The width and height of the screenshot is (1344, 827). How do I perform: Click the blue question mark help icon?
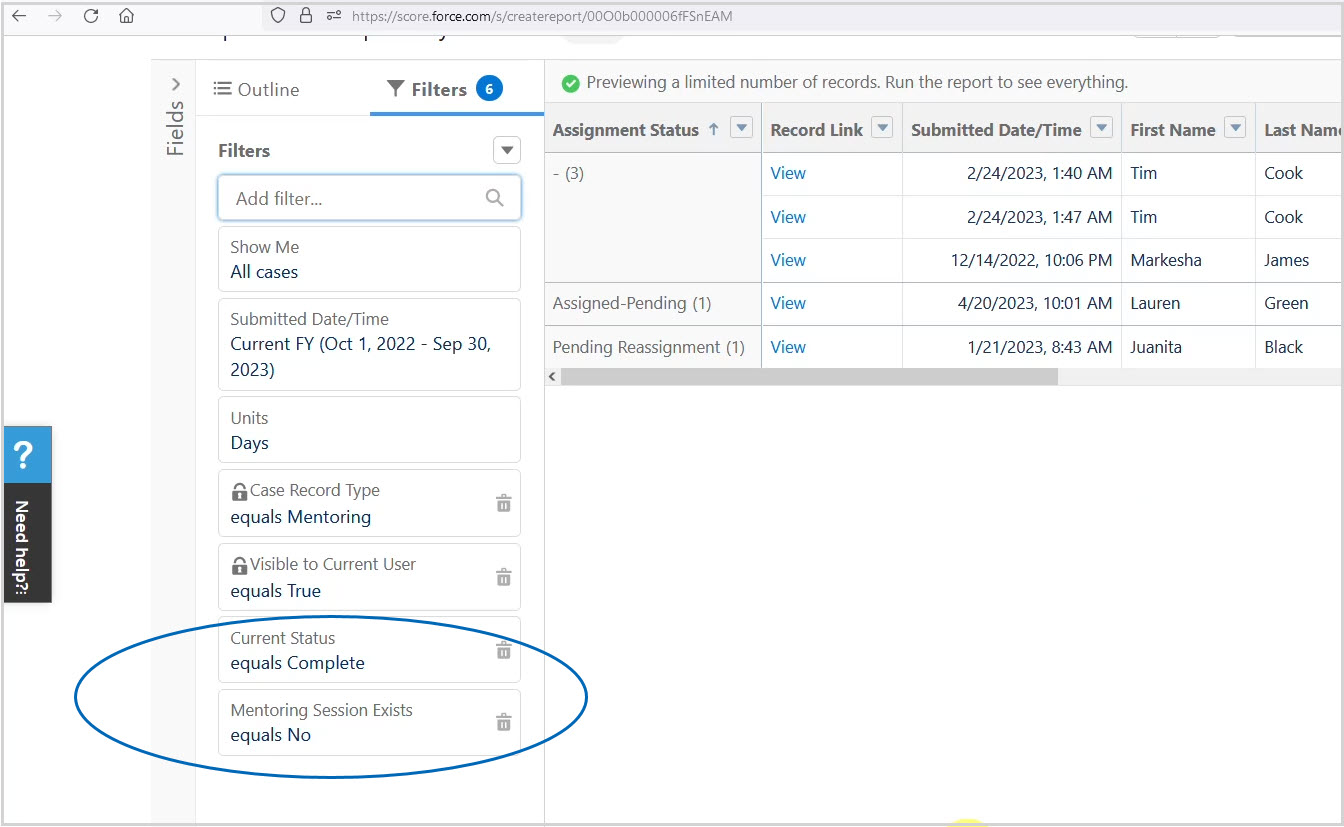point(25,457)
